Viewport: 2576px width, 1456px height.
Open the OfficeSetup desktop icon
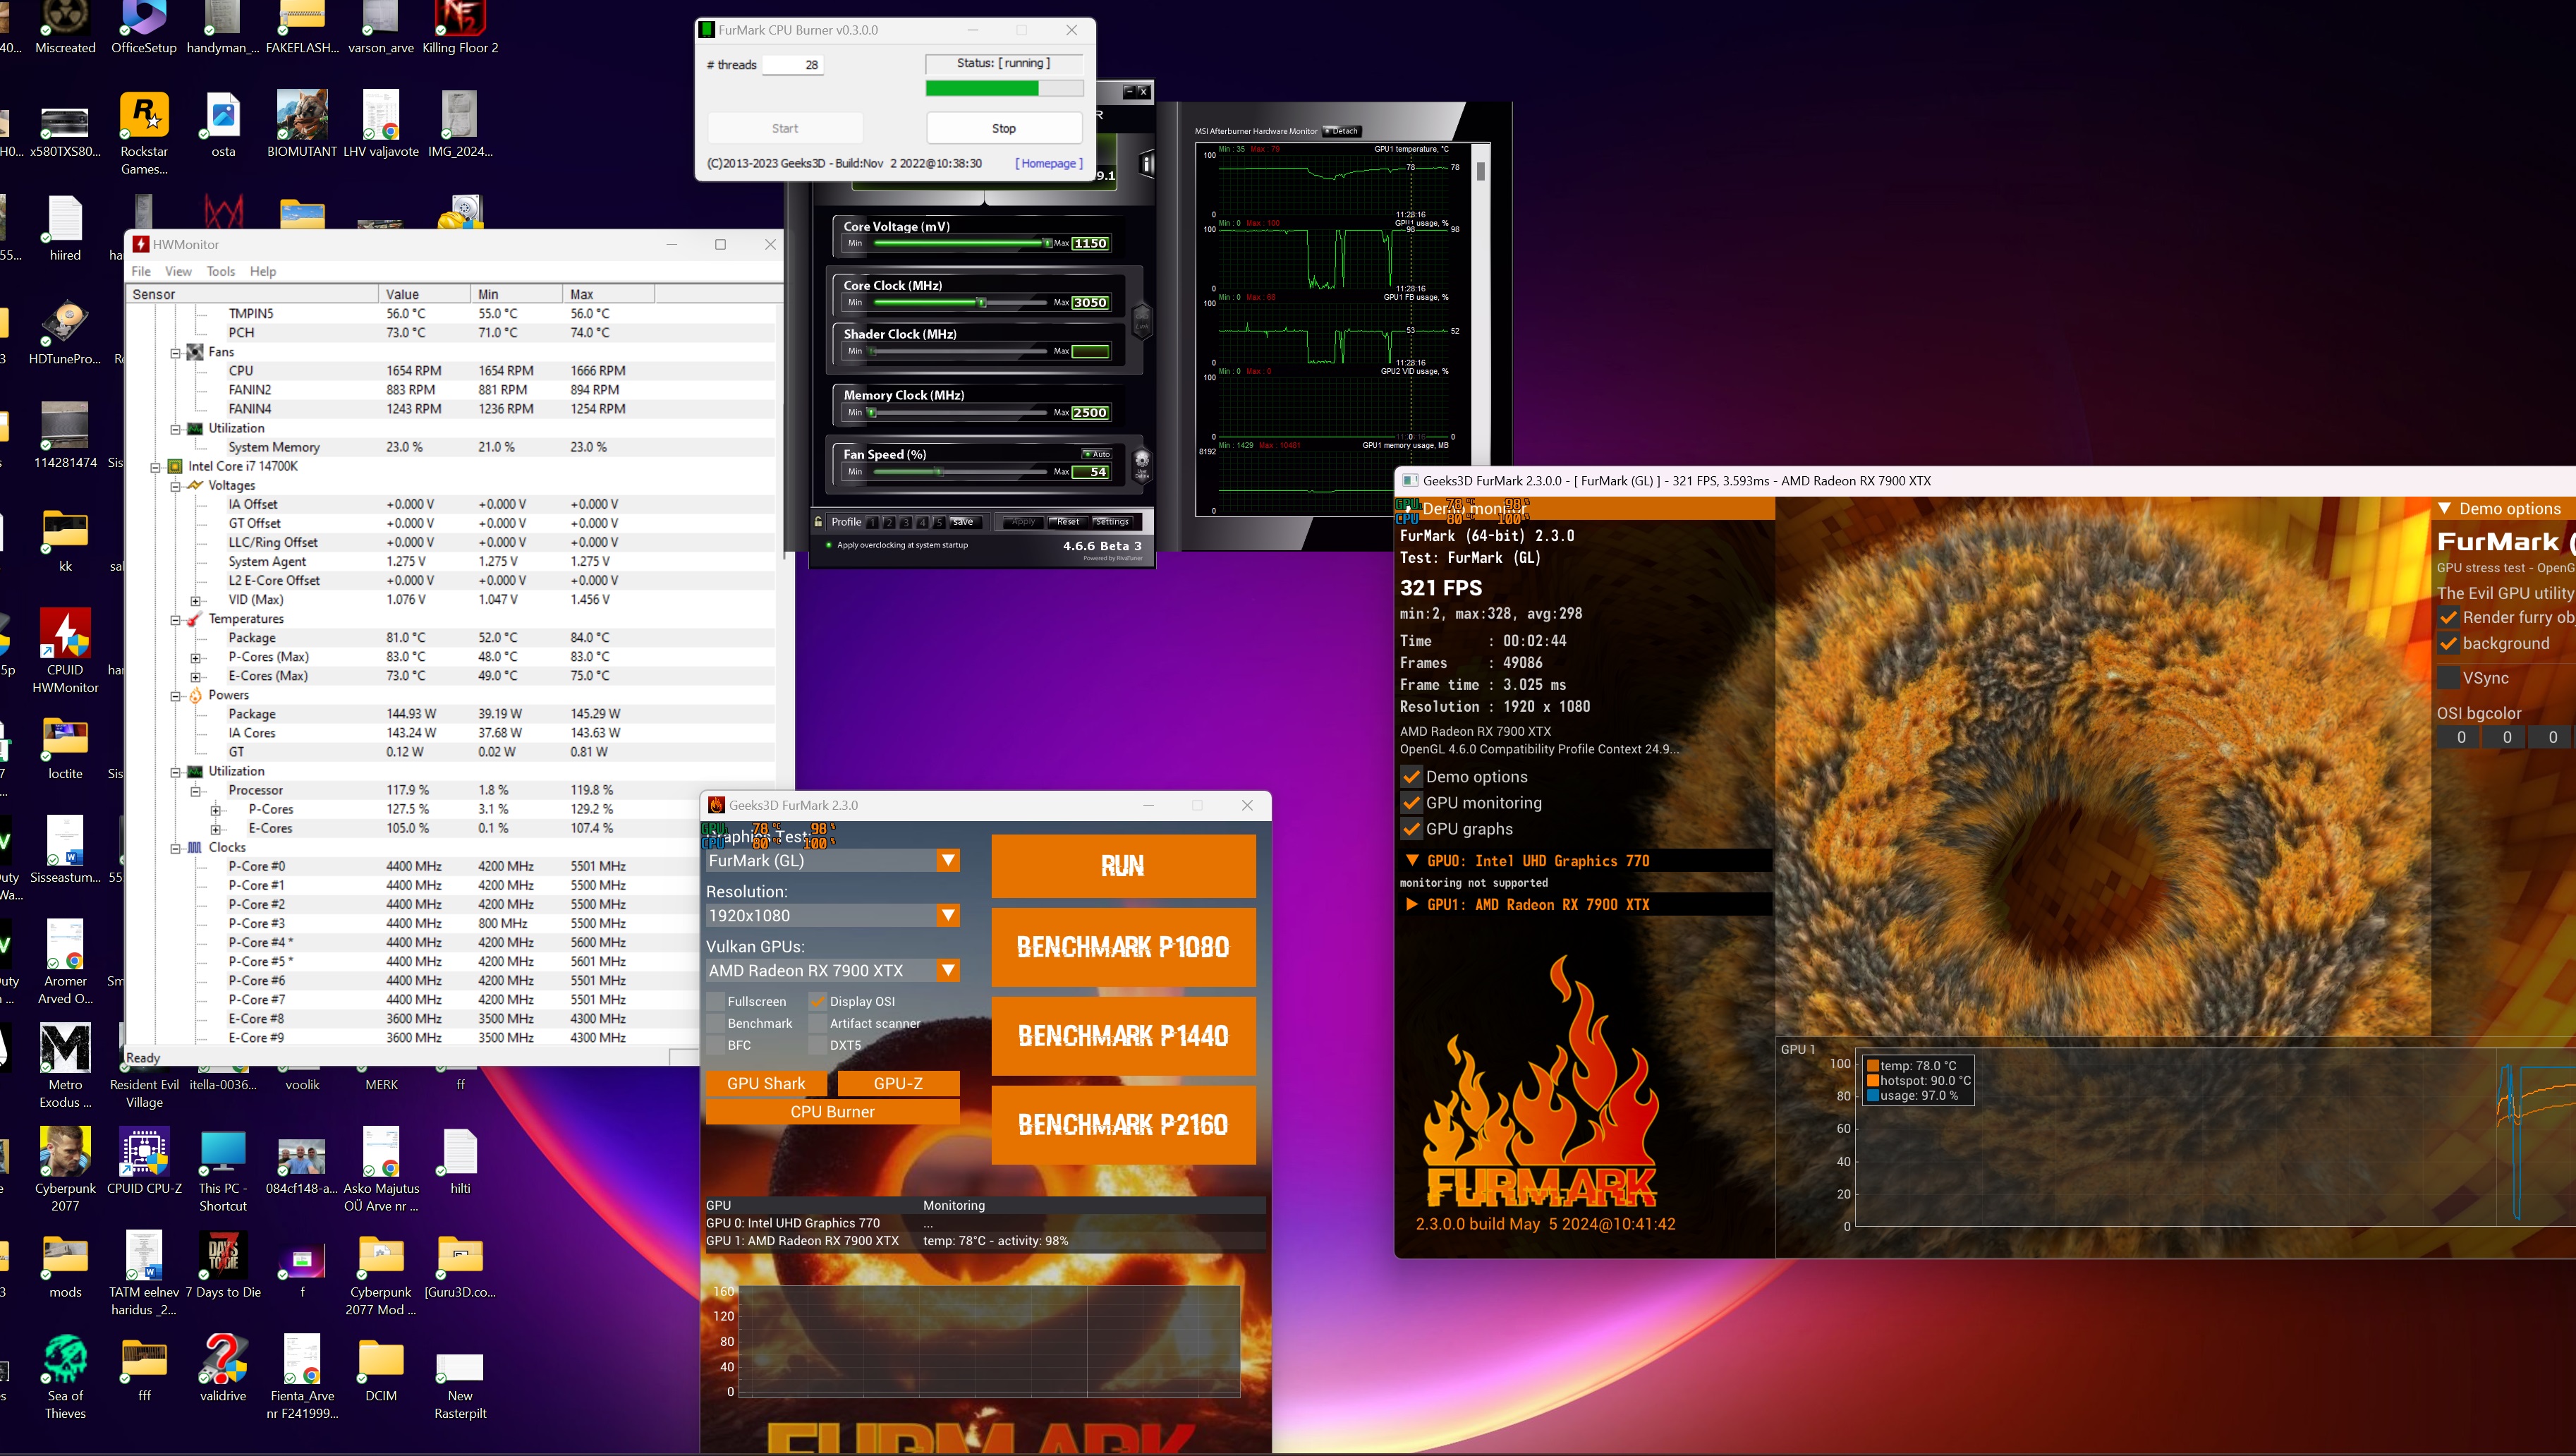point(144,28)
